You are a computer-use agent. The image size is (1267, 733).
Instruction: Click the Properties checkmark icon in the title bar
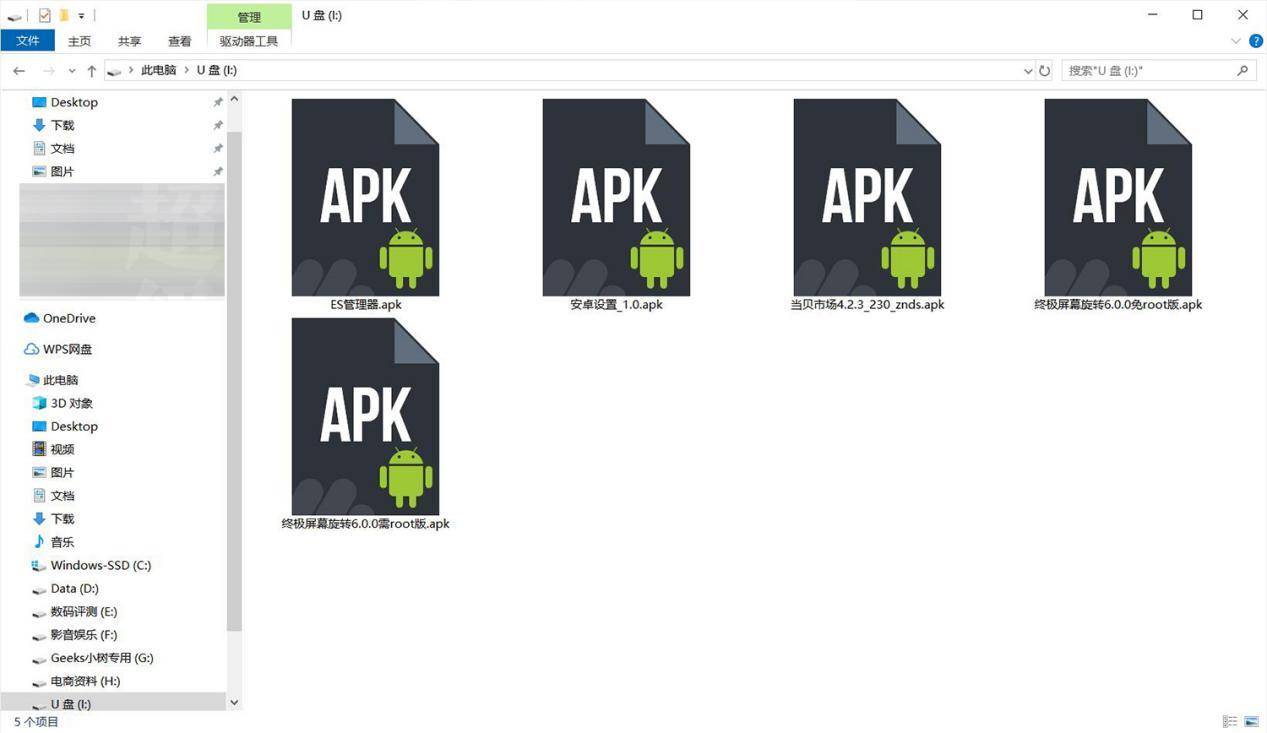click(44, 15)
